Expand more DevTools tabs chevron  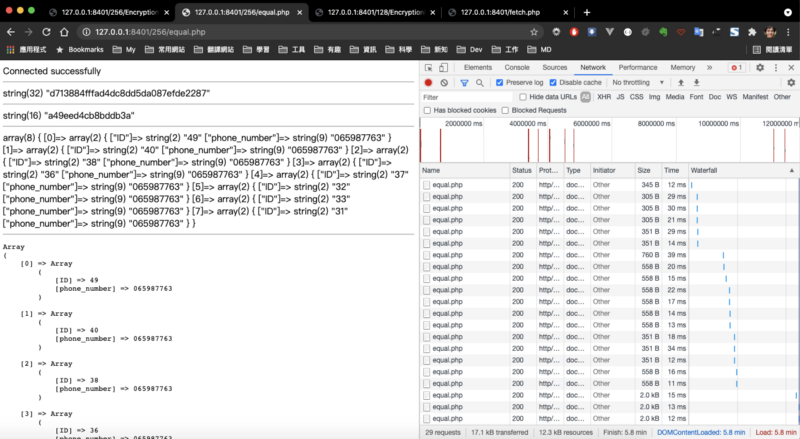709,67
